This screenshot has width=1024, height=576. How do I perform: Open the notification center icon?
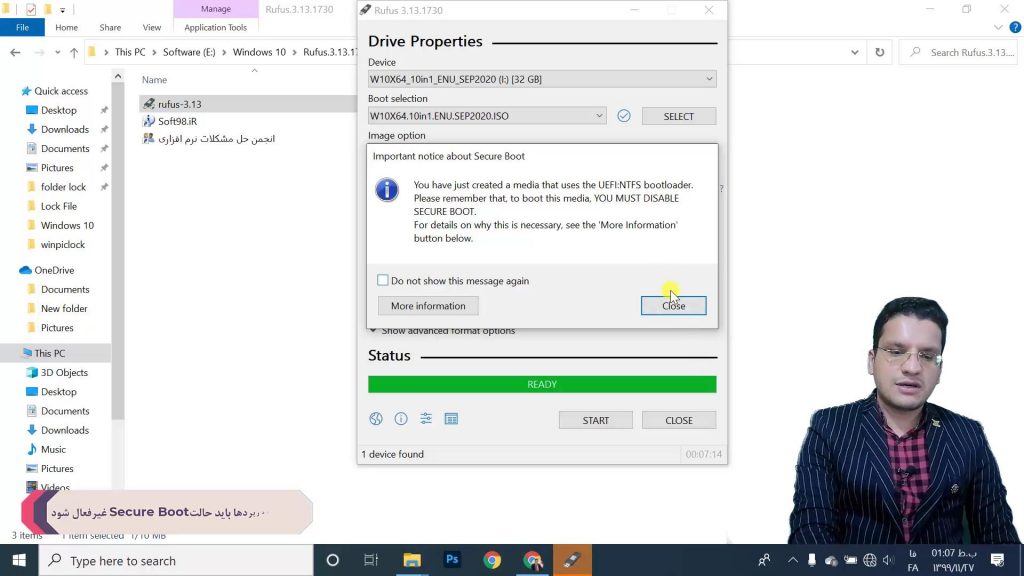[x=997, y=560]
